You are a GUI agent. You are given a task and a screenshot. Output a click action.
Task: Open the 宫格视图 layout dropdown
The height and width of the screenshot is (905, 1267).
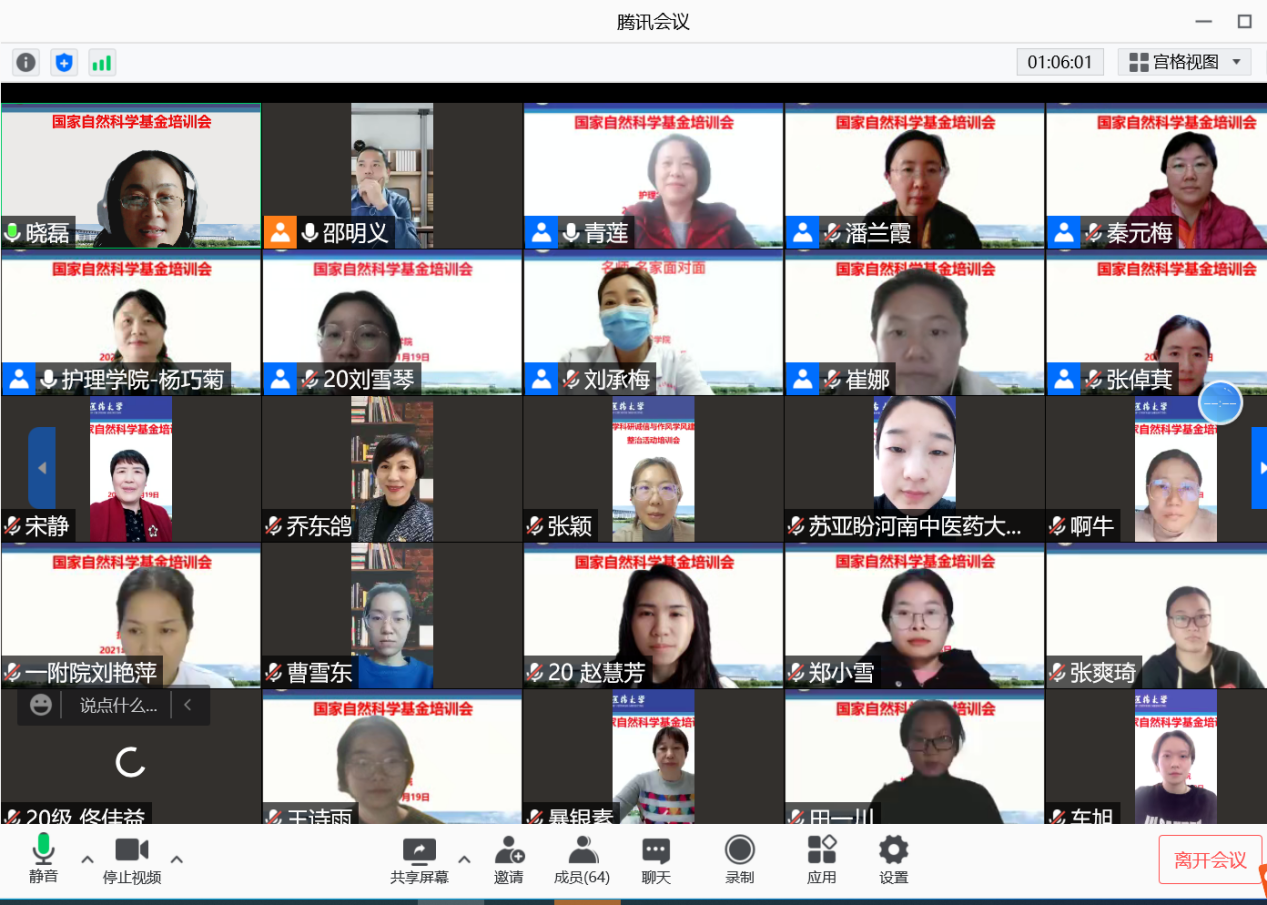[x=1185, y=62]
